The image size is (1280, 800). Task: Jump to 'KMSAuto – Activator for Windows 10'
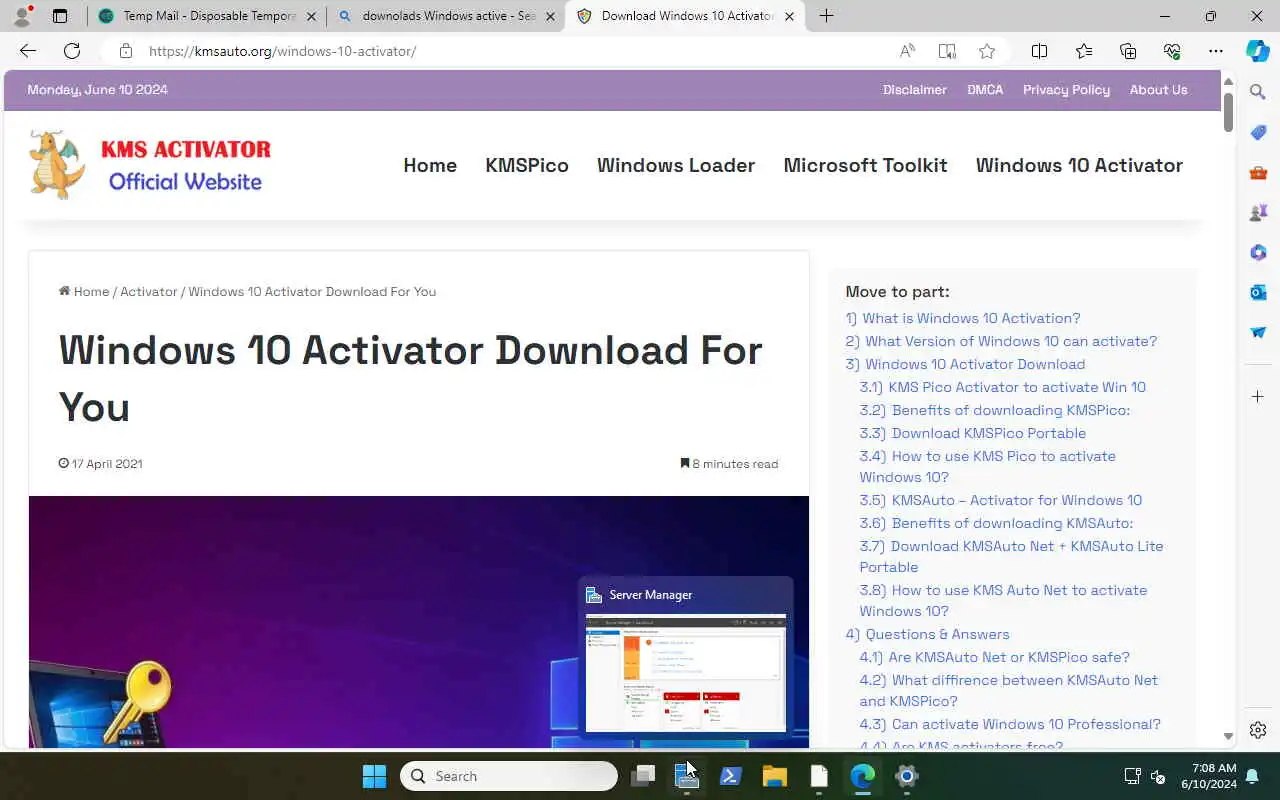pos(1001,500)
